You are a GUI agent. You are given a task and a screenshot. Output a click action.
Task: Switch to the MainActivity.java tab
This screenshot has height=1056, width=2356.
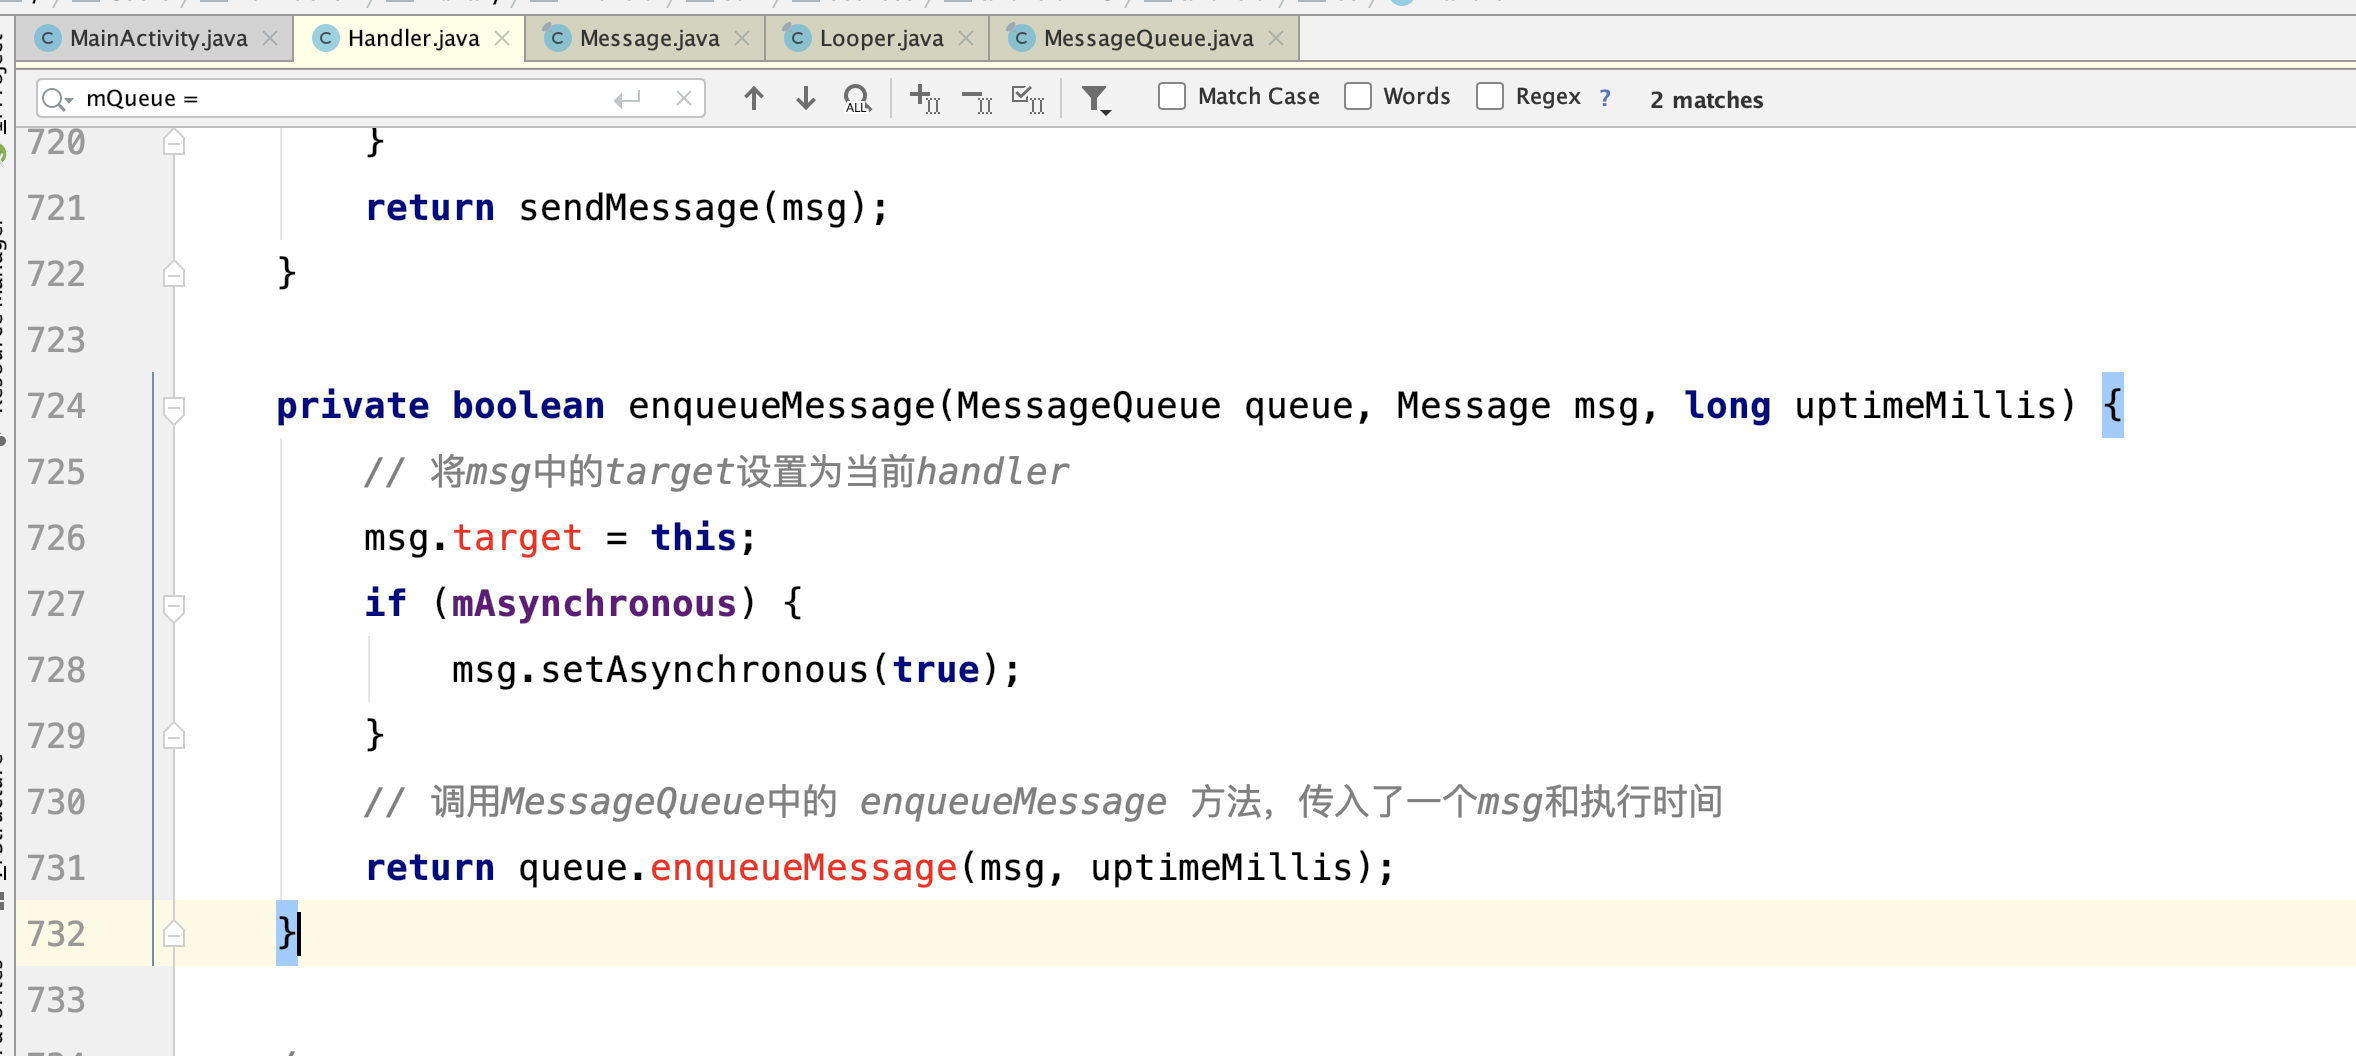157,37
